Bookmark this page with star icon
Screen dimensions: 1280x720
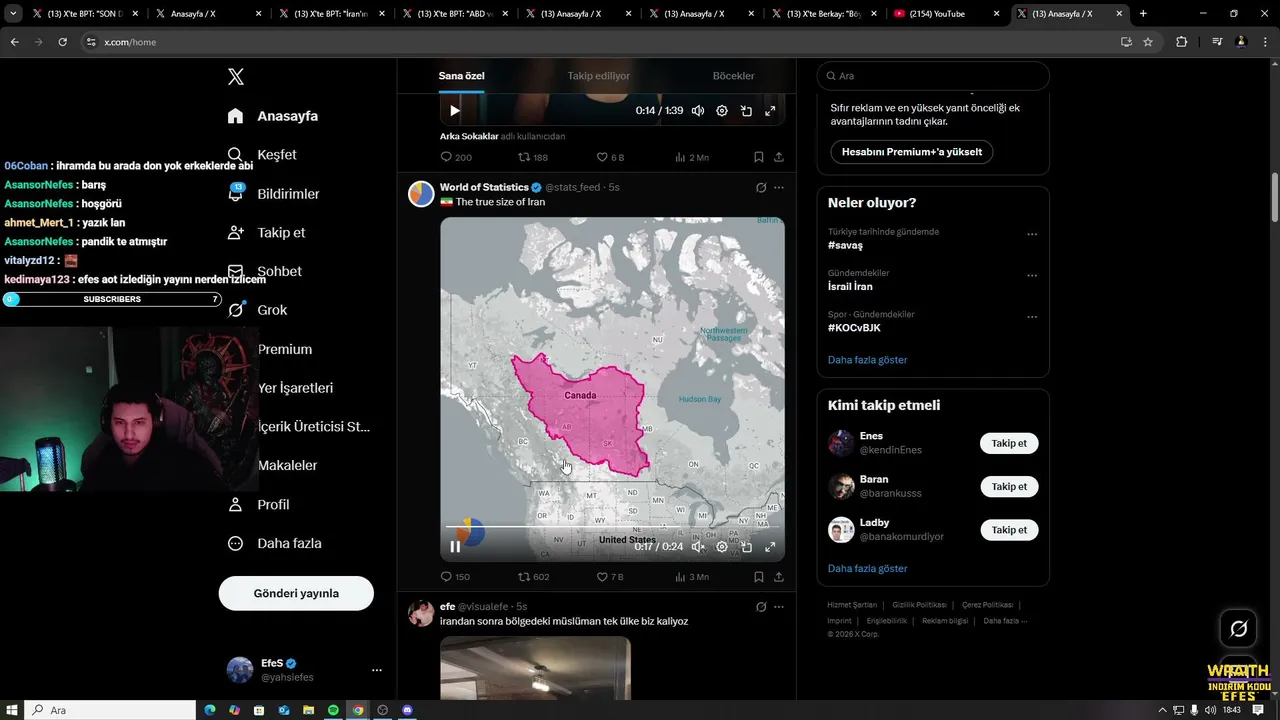[1148, 42]
